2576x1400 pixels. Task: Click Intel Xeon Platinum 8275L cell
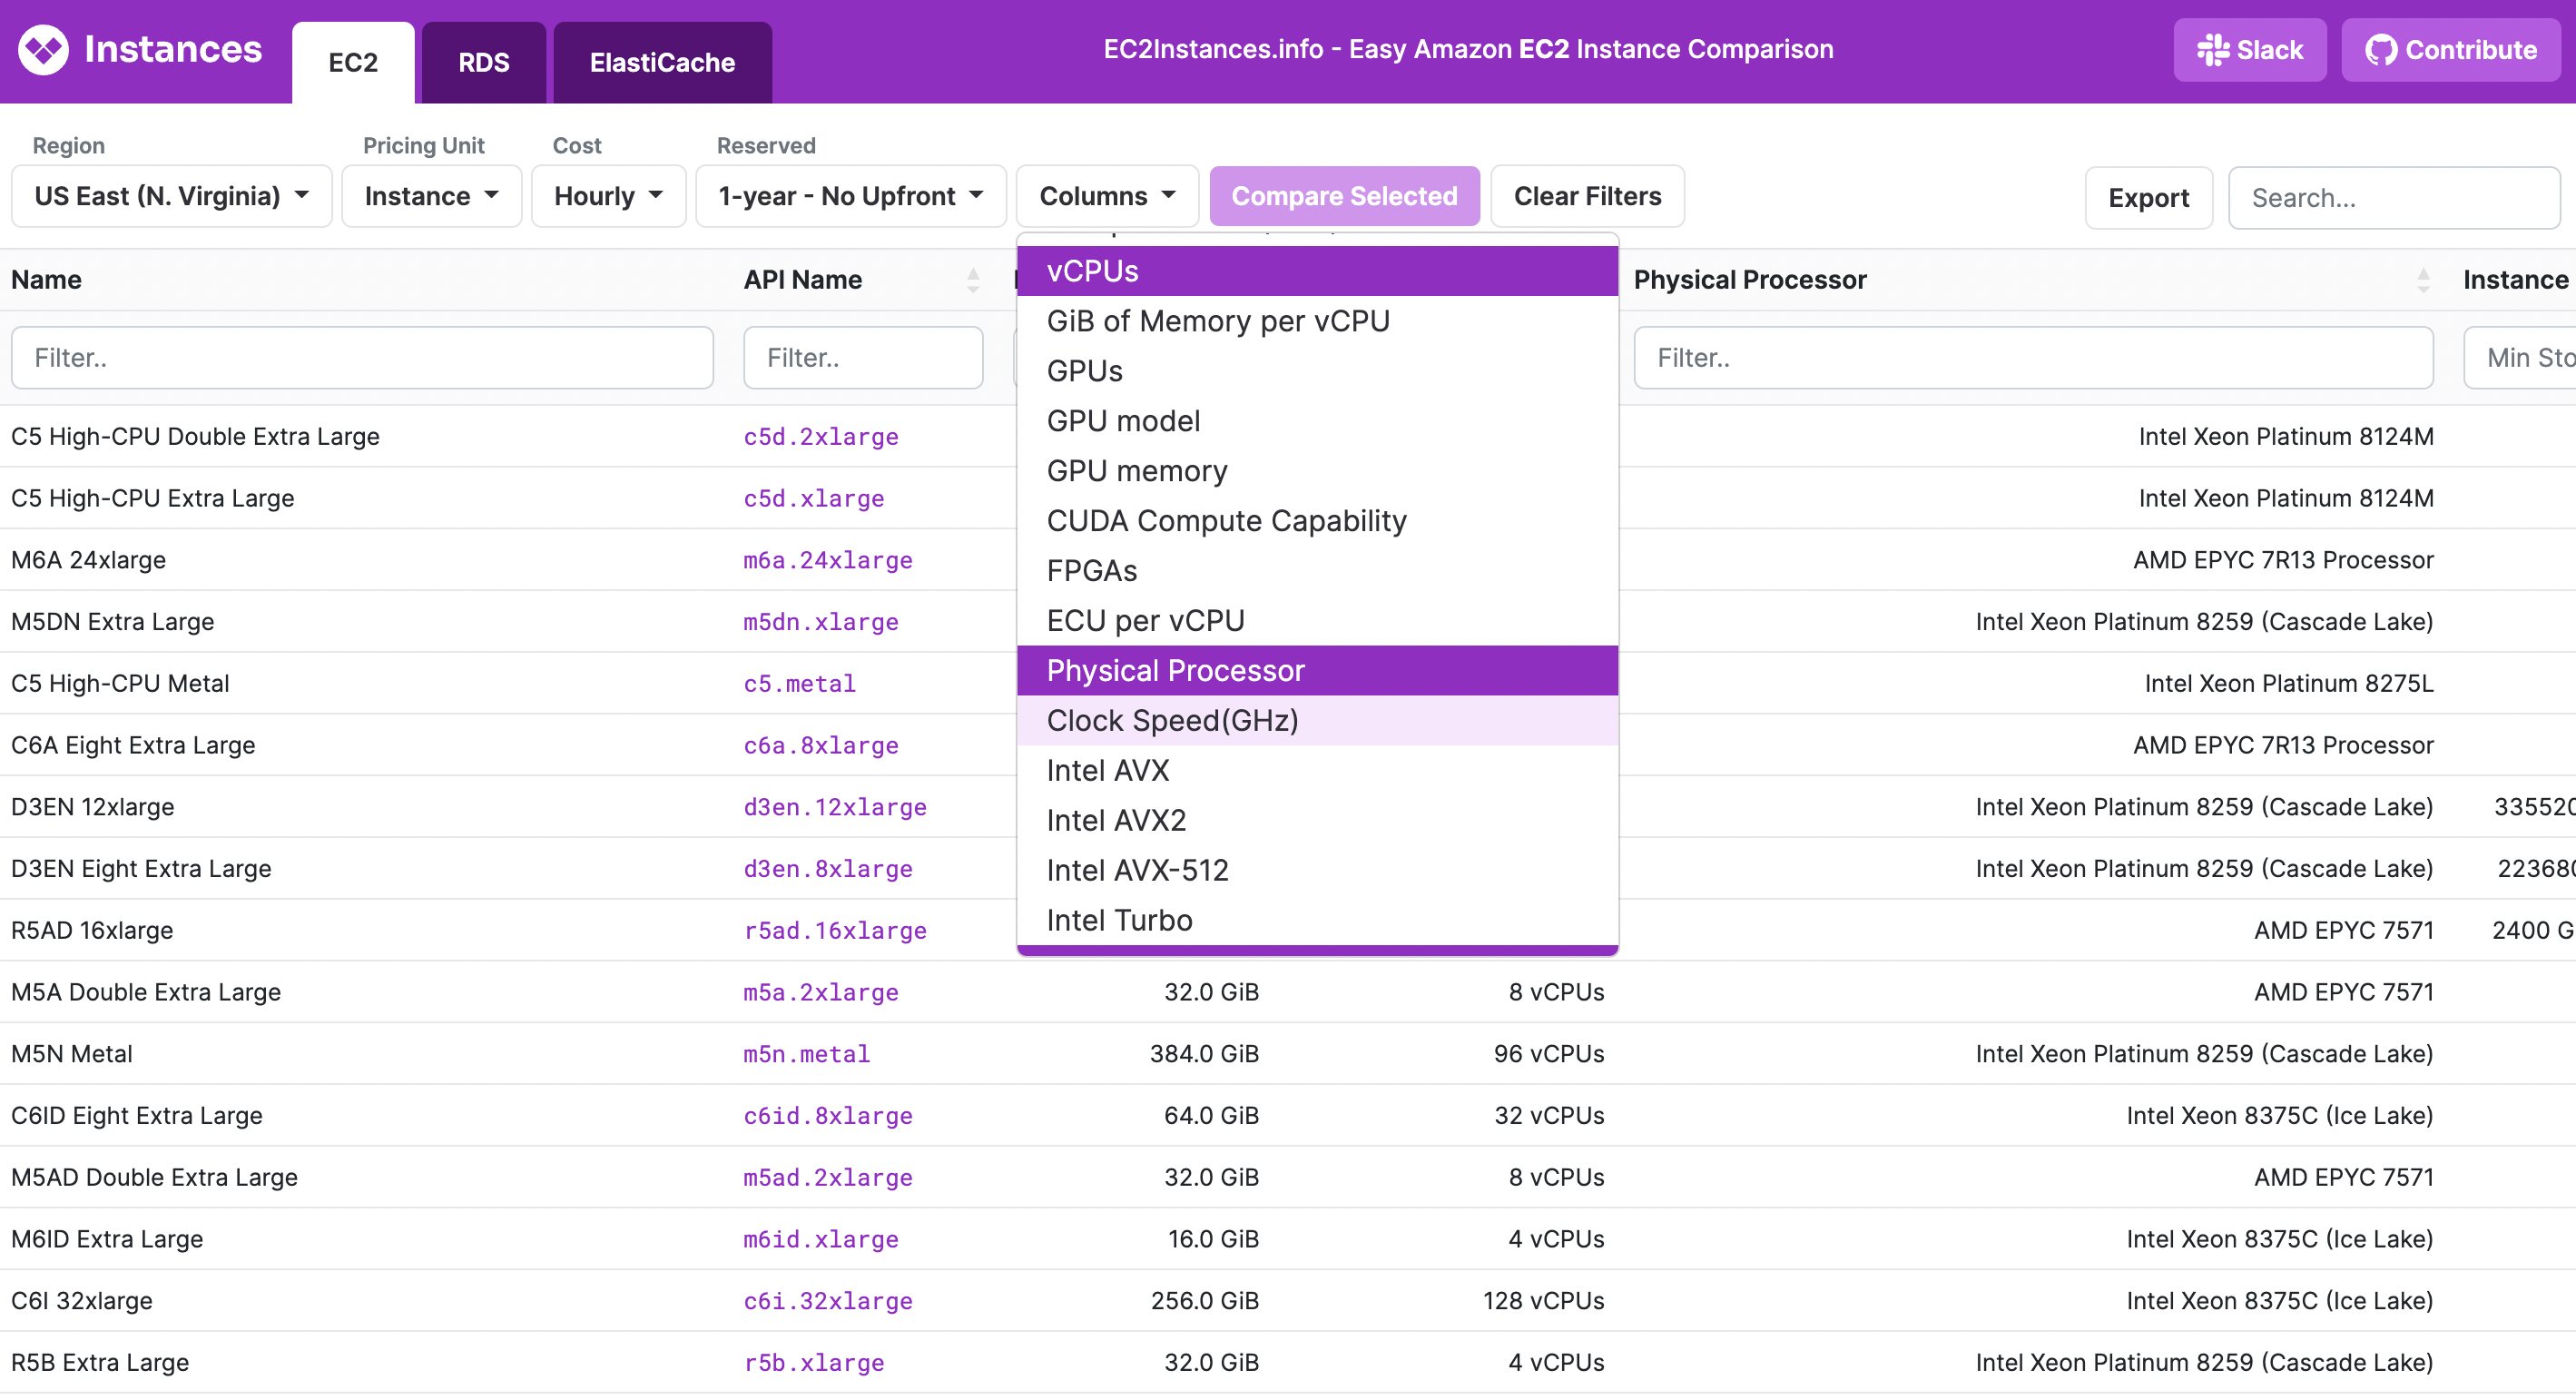2288,684
